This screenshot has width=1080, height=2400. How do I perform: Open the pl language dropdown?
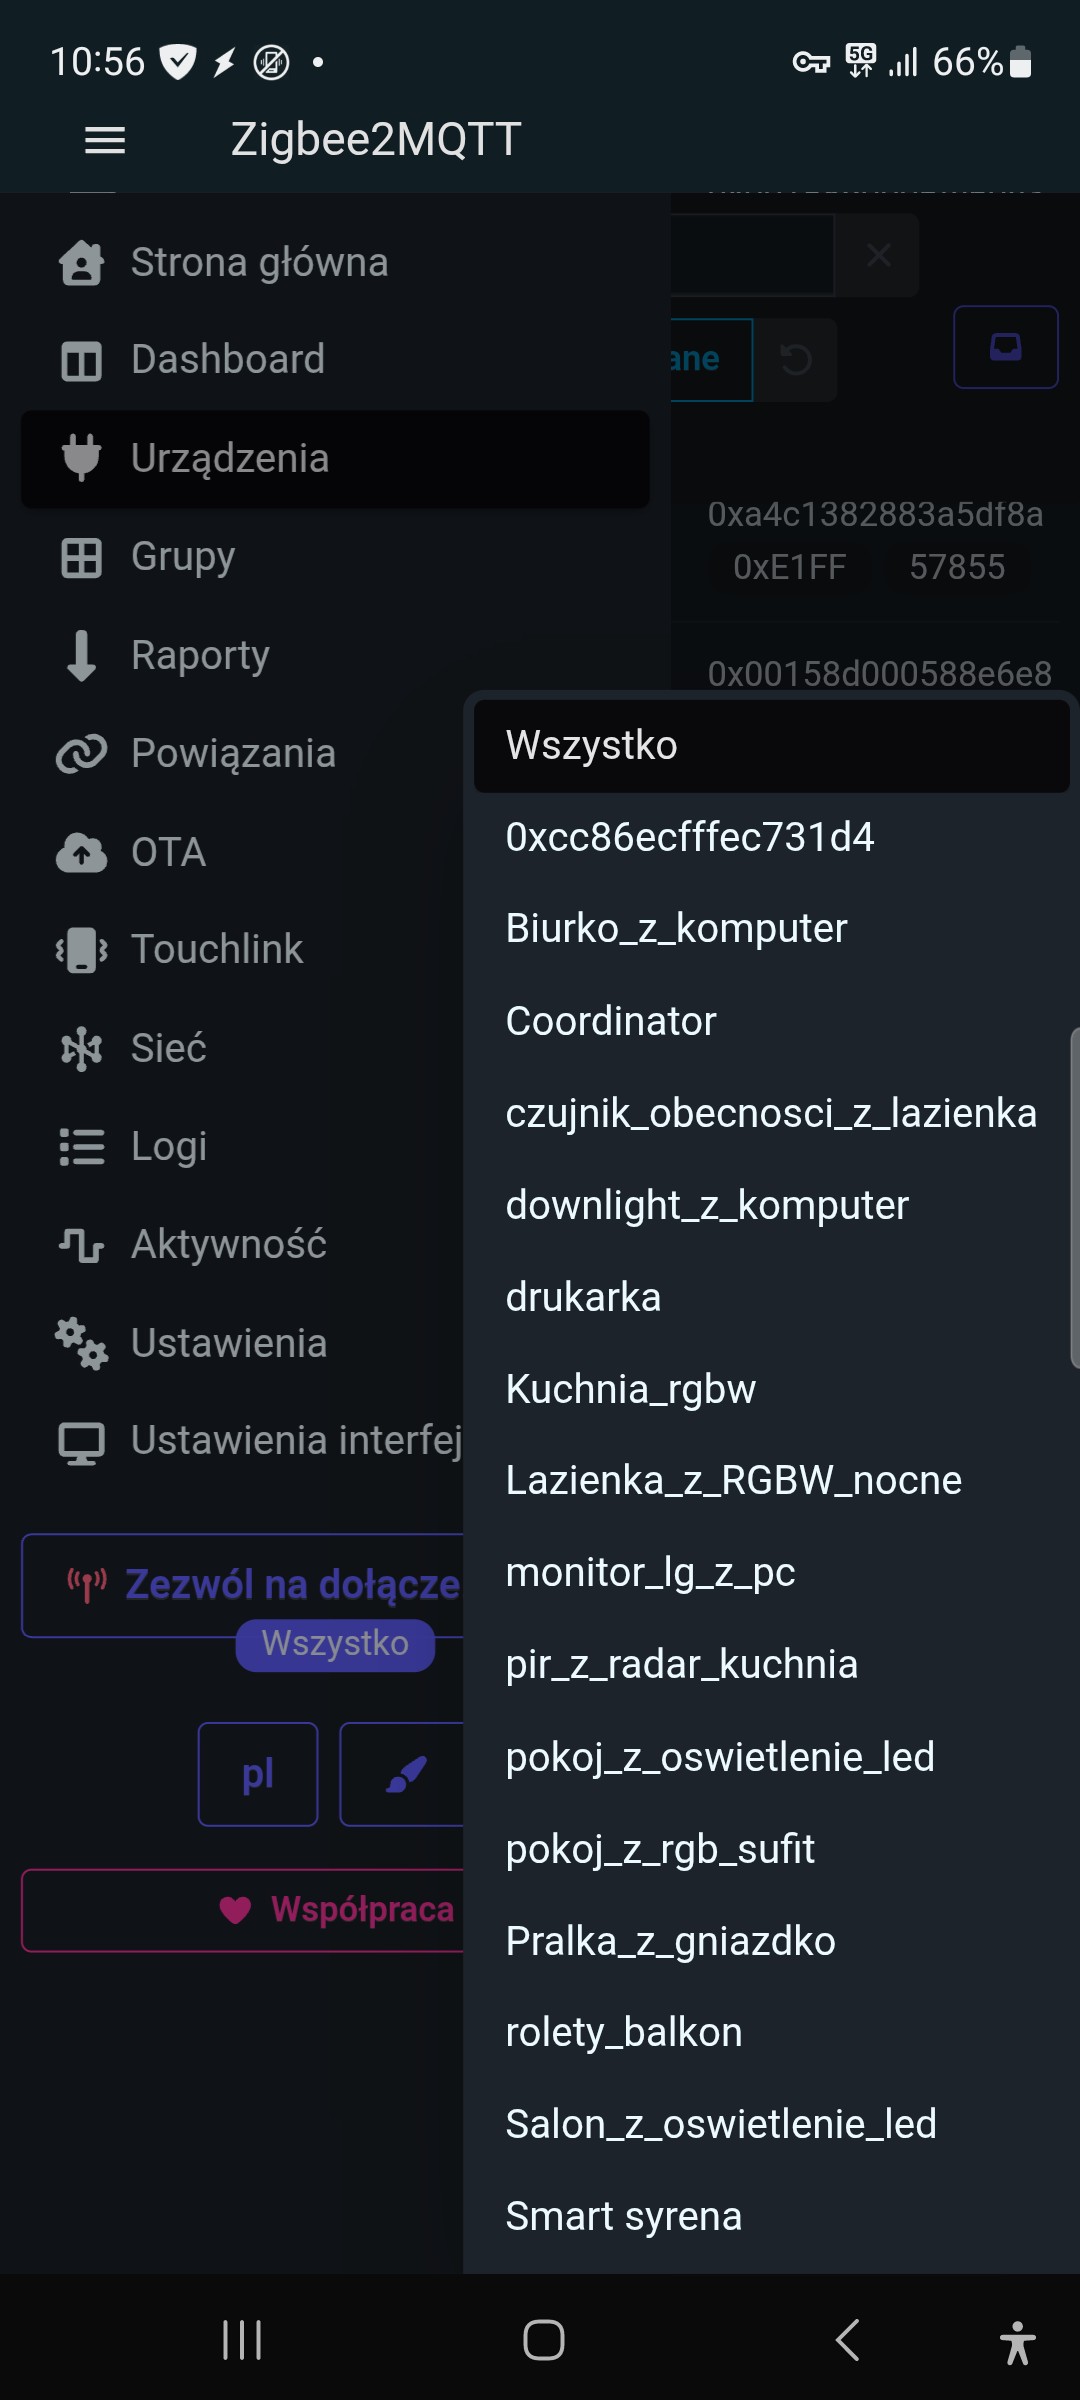click(x=258, y=1774)
